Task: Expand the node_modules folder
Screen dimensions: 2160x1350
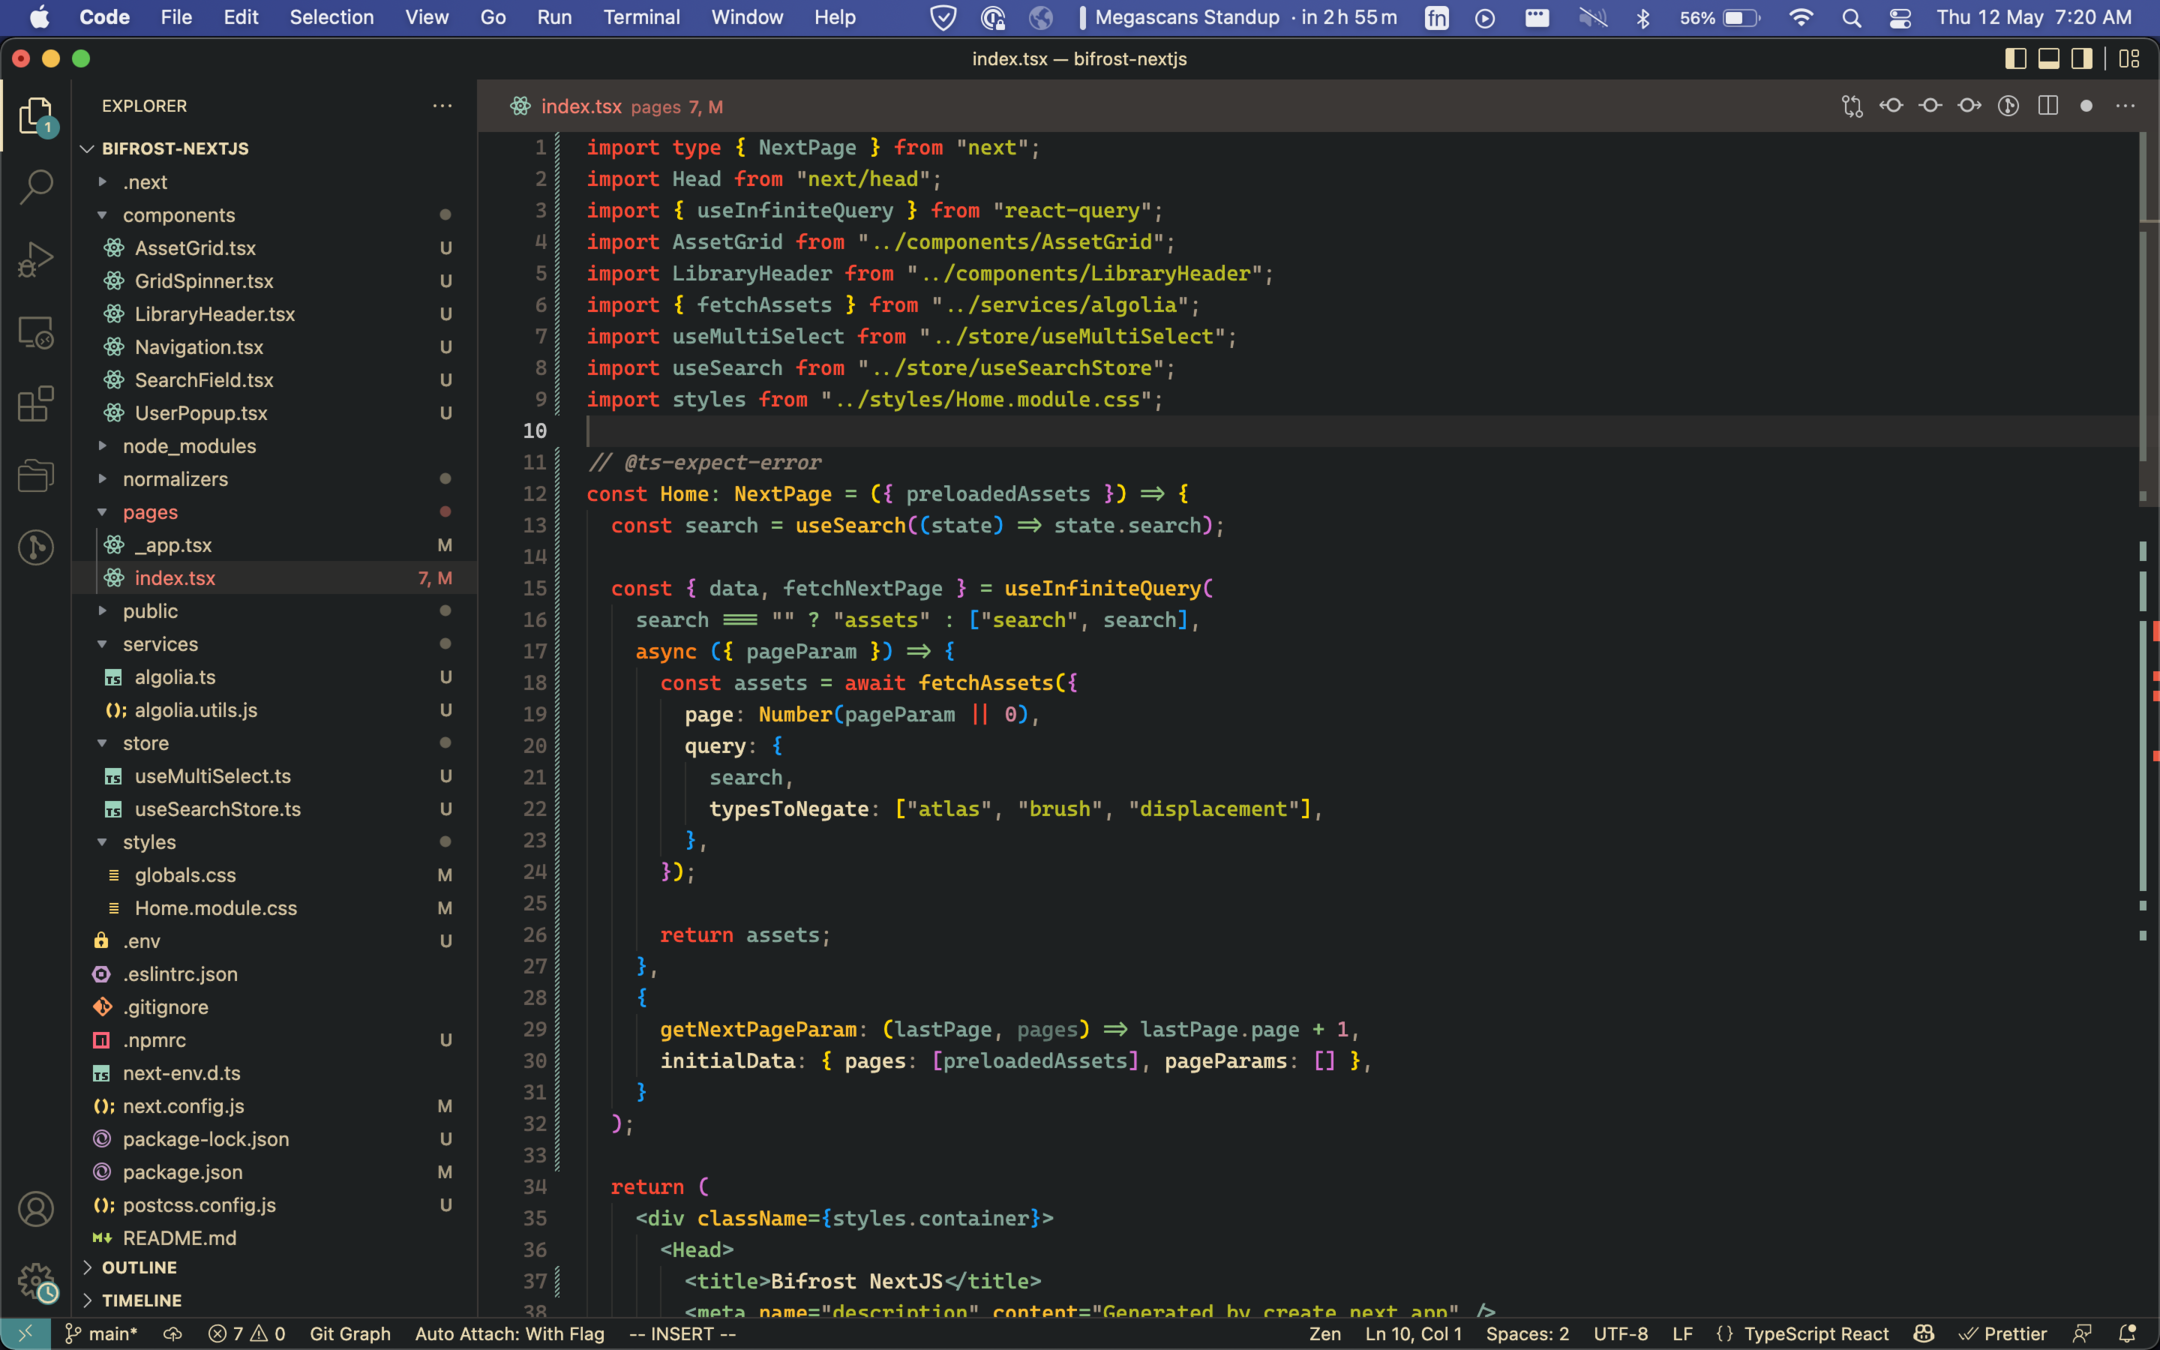Action: (189, 446)
